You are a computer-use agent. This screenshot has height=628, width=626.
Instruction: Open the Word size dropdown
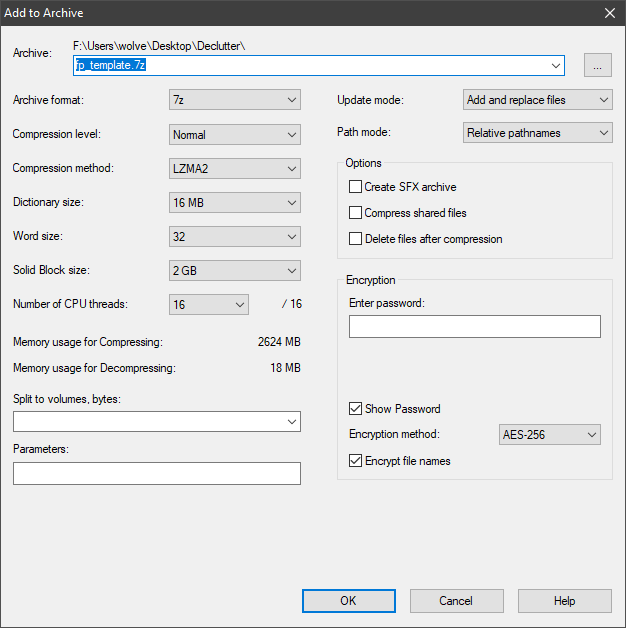coord(235,237)
